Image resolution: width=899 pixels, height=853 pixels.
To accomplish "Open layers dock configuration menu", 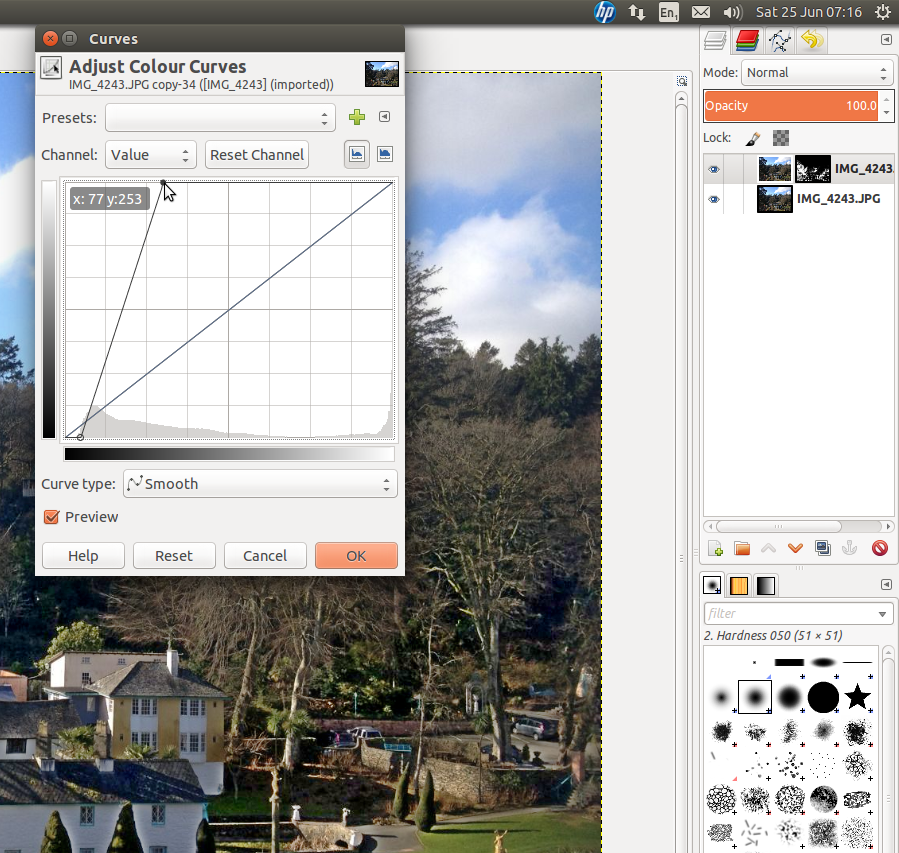I will tap(886, 40).
